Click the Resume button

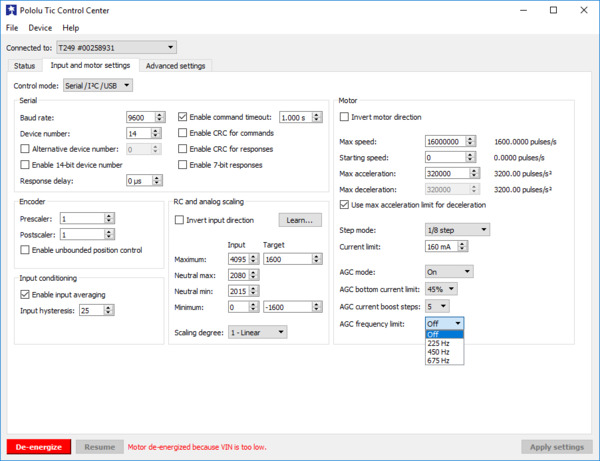pyautogui.click(x=99, y=447)
